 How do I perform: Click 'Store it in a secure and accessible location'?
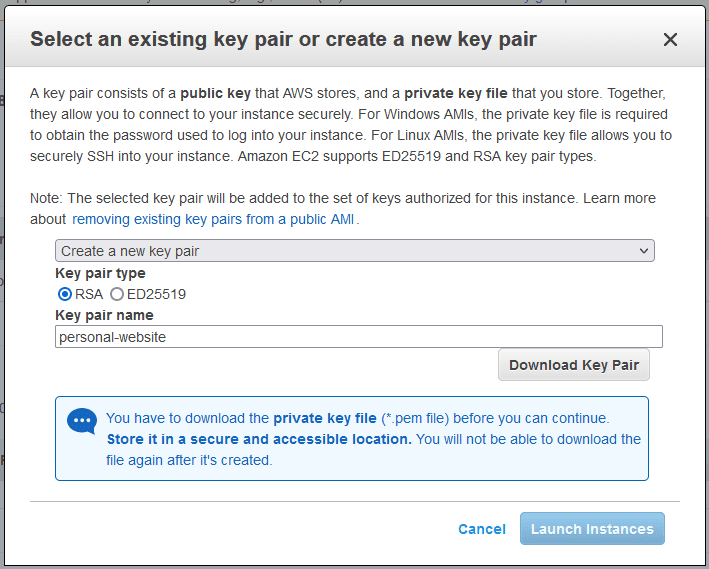click(258, 439)
